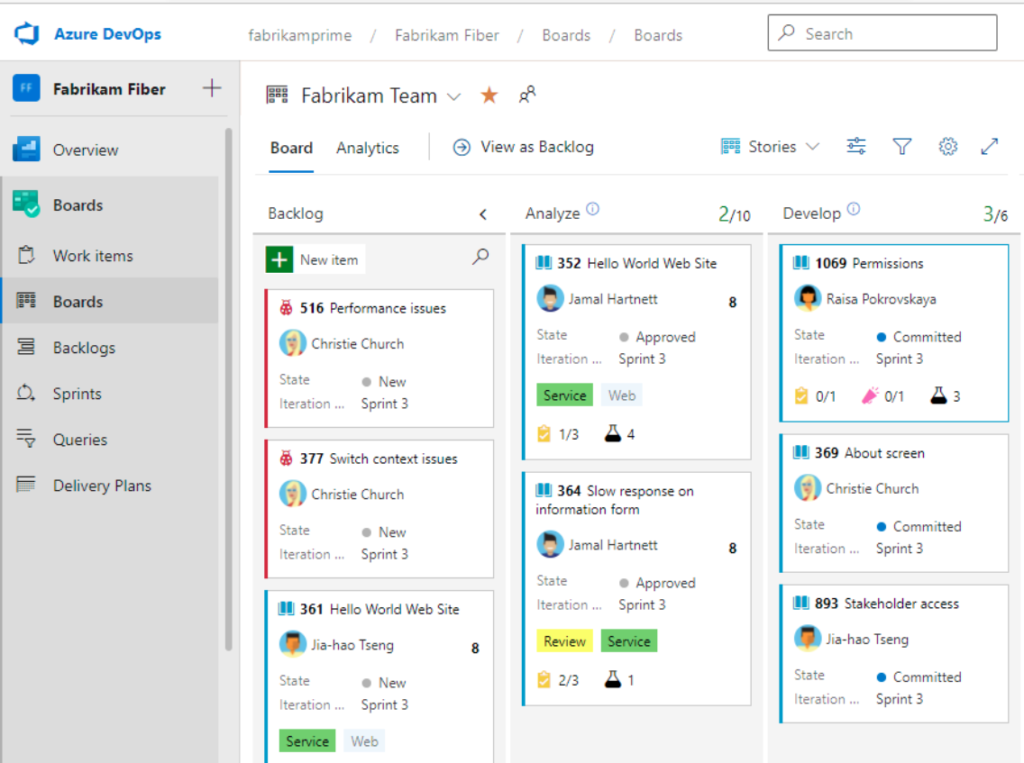Open board settings gear icon
Screen dimensions: 1024x763
[947, 147]
